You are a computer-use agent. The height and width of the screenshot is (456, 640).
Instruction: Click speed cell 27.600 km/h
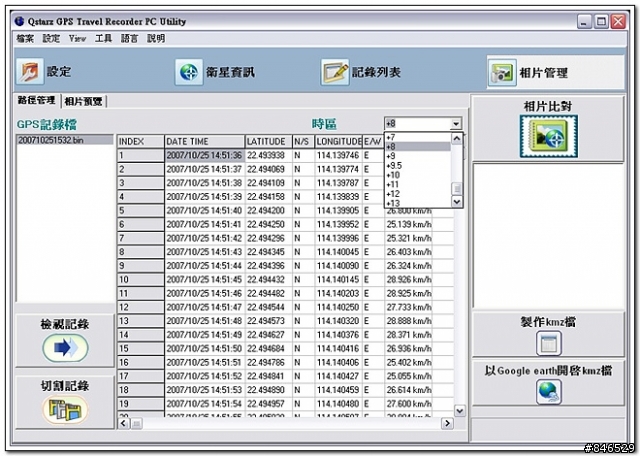coord(409,404)
